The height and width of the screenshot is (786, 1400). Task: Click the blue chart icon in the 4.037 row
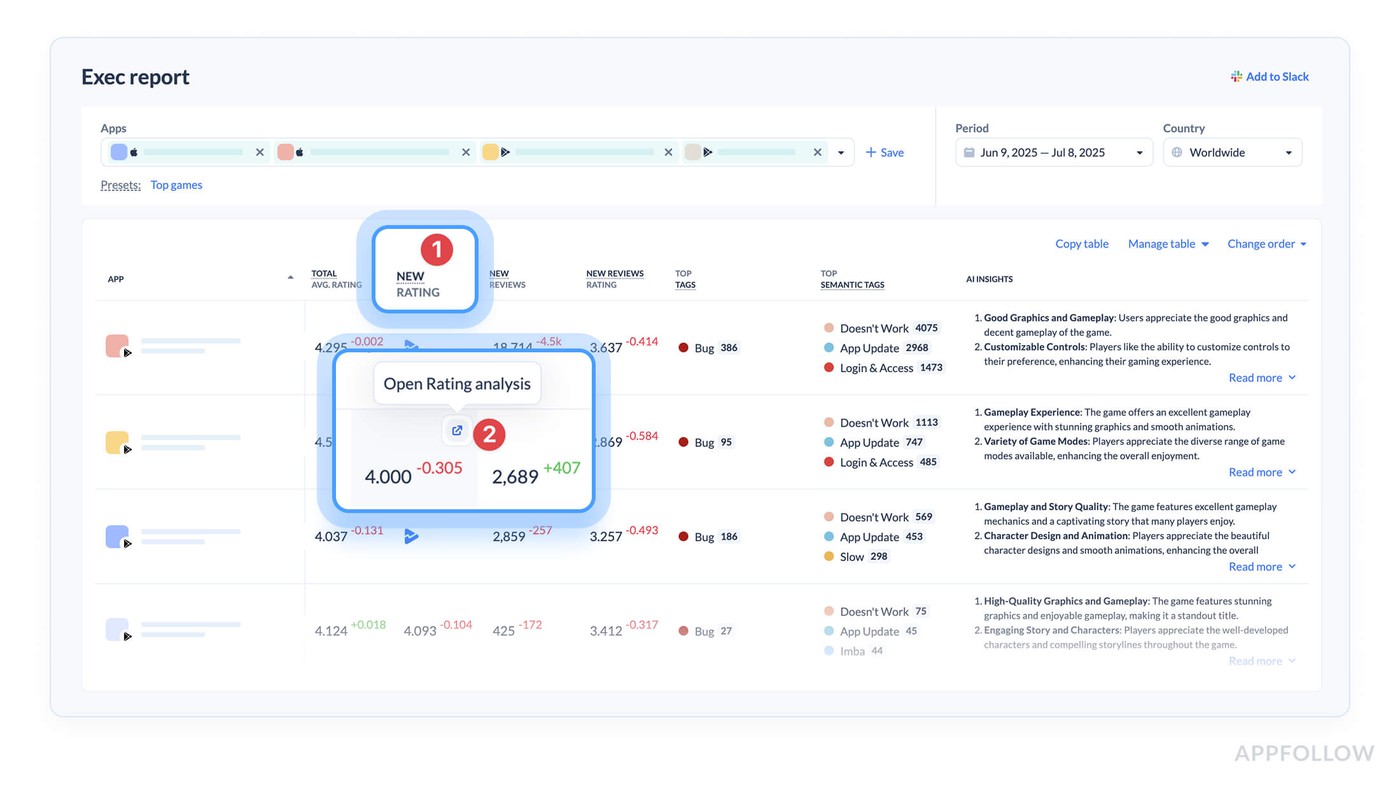tap(411, 537)
